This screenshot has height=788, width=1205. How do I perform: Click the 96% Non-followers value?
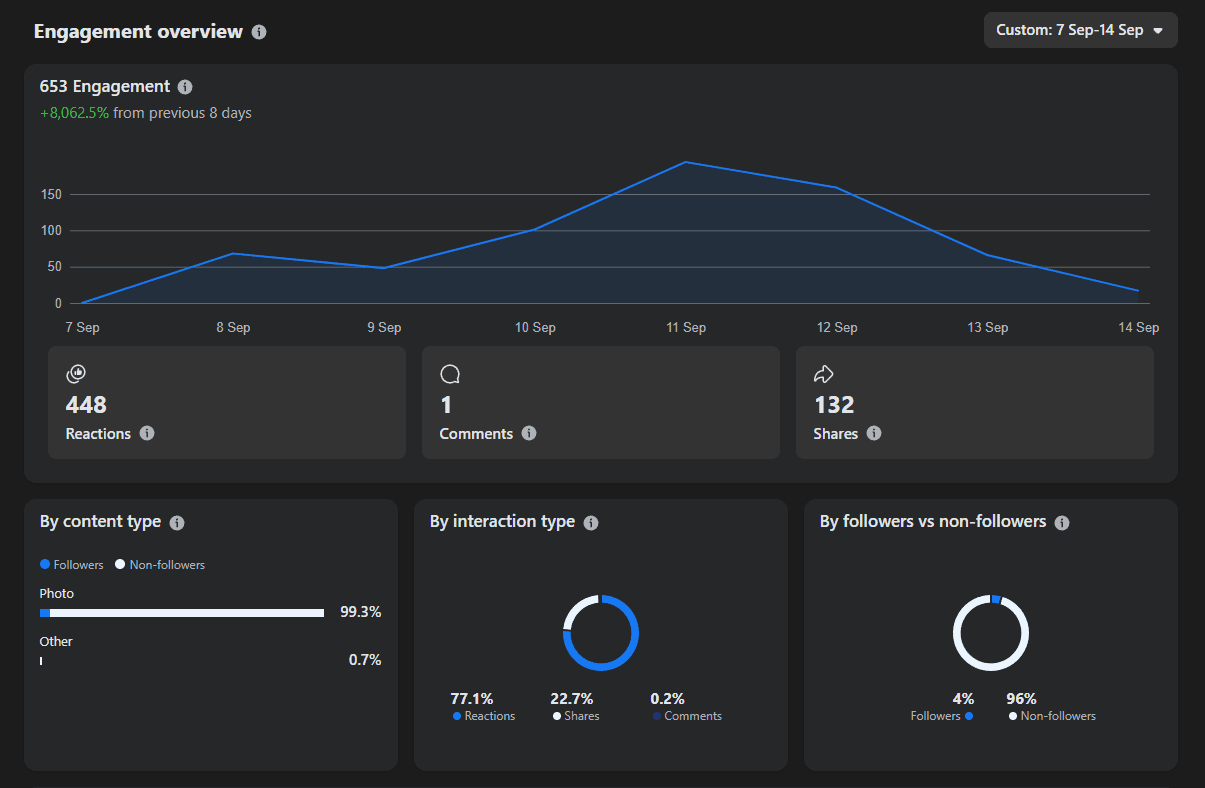[x=1022, y=699]
